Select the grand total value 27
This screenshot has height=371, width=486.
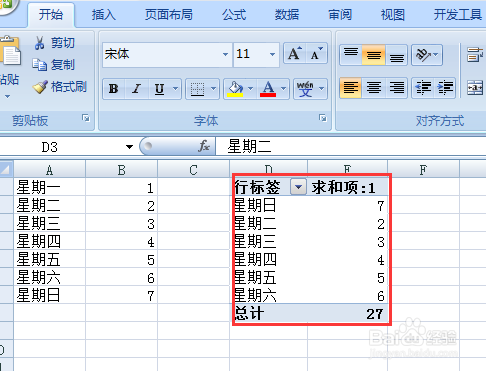(x=348, y=313)
